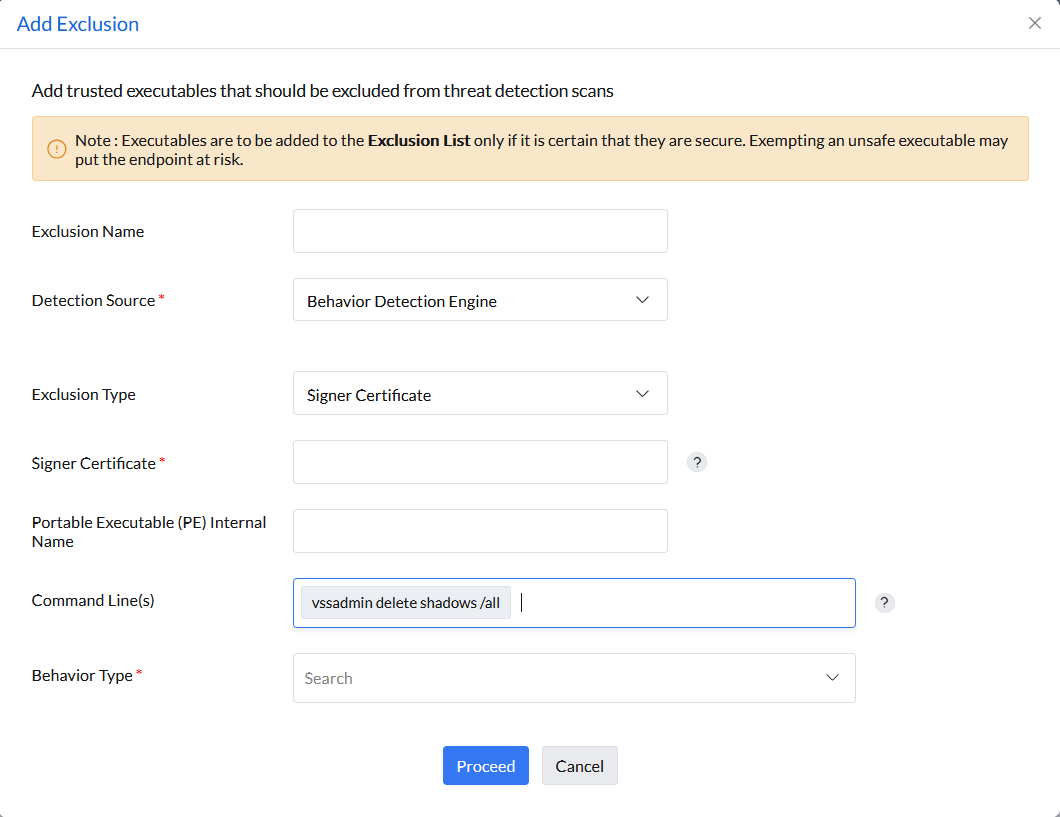The width and height of the screenshot is (1060, 817).
Task: Click the Proceed button
Action: tap(486, 765)
